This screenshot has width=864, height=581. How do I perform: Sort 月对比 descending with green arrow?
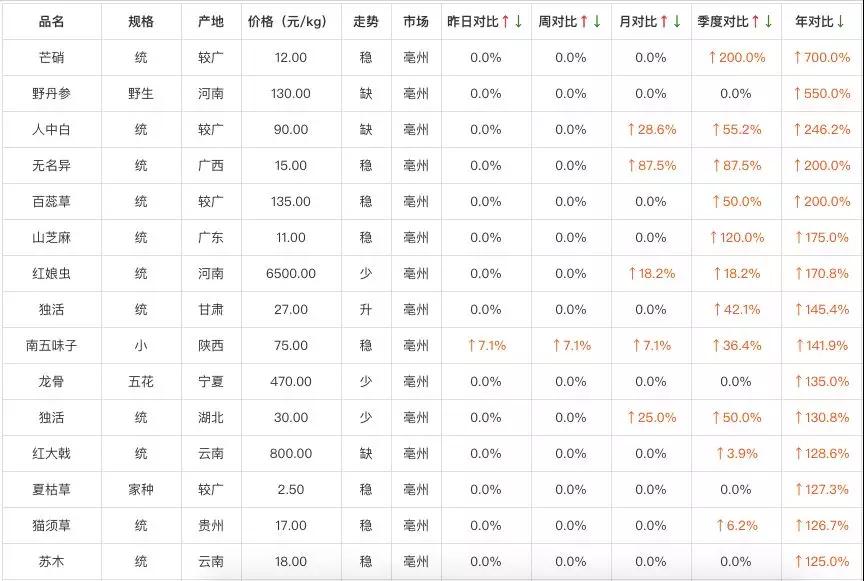(x=677, y=22)
